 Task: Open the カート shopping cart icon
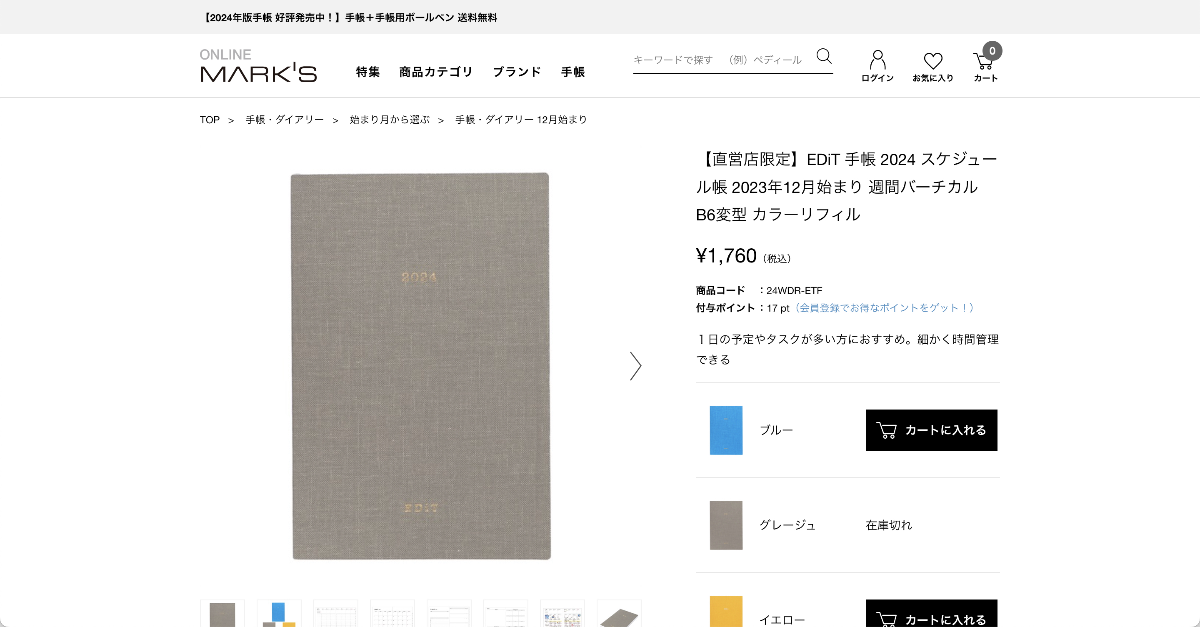[x=986, y=64]
